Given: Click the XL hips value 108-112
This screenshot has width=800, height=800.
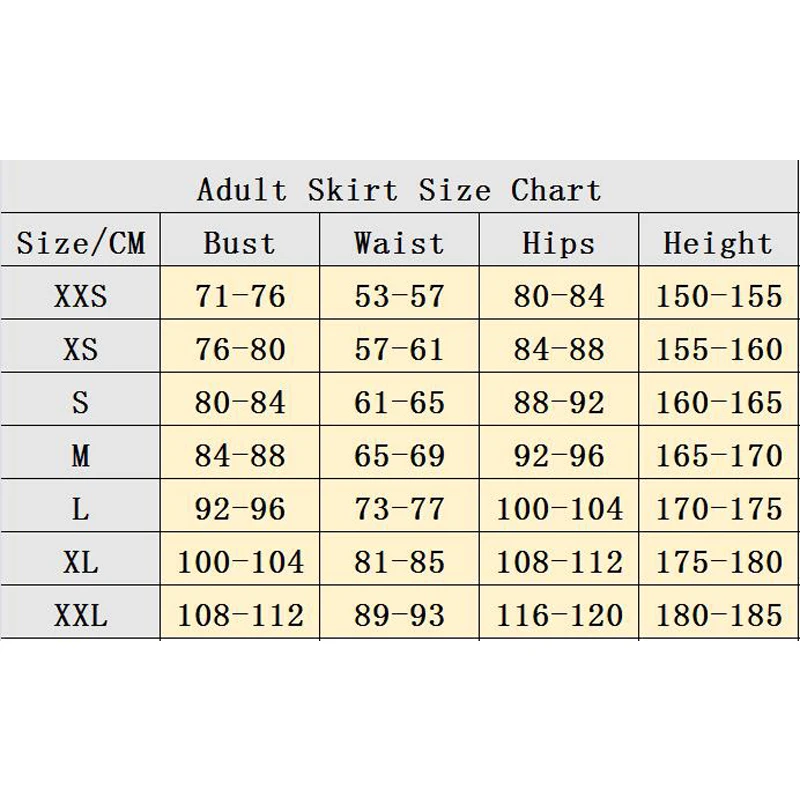Looking at the screenshot, I should click(x=559, y=562).
